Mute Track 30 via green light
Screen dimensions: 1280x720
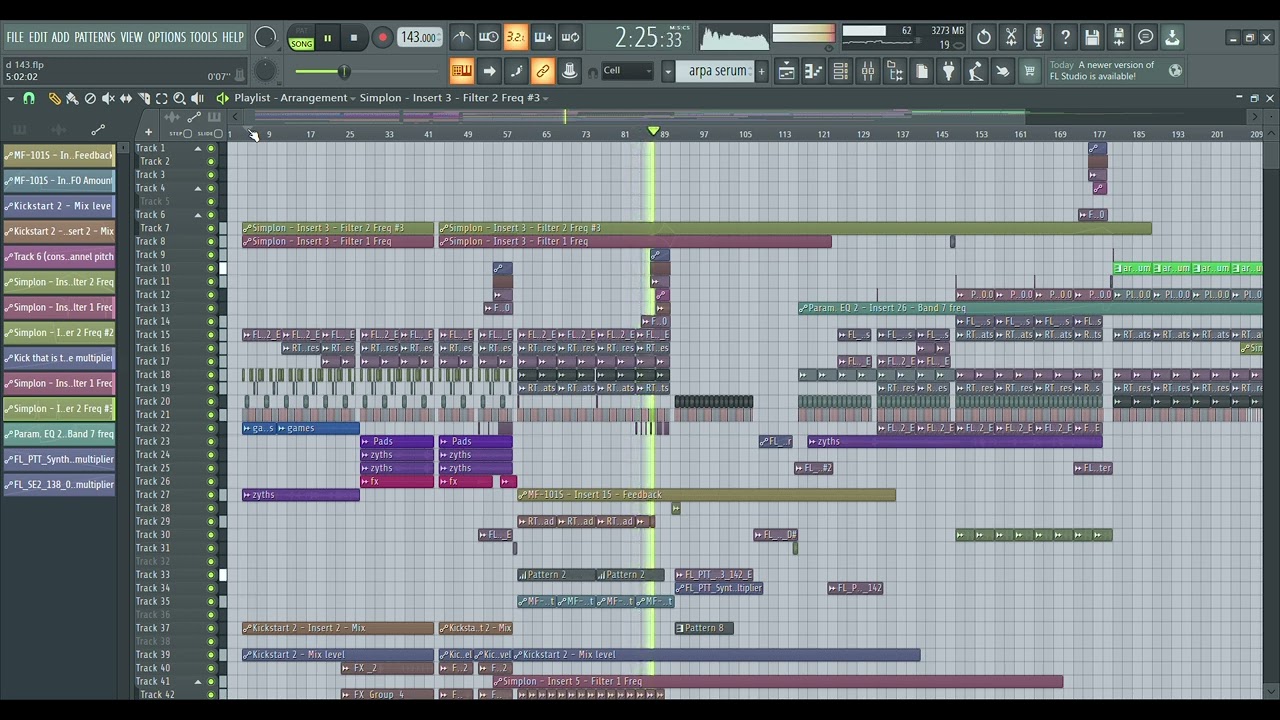click(211, 535)
